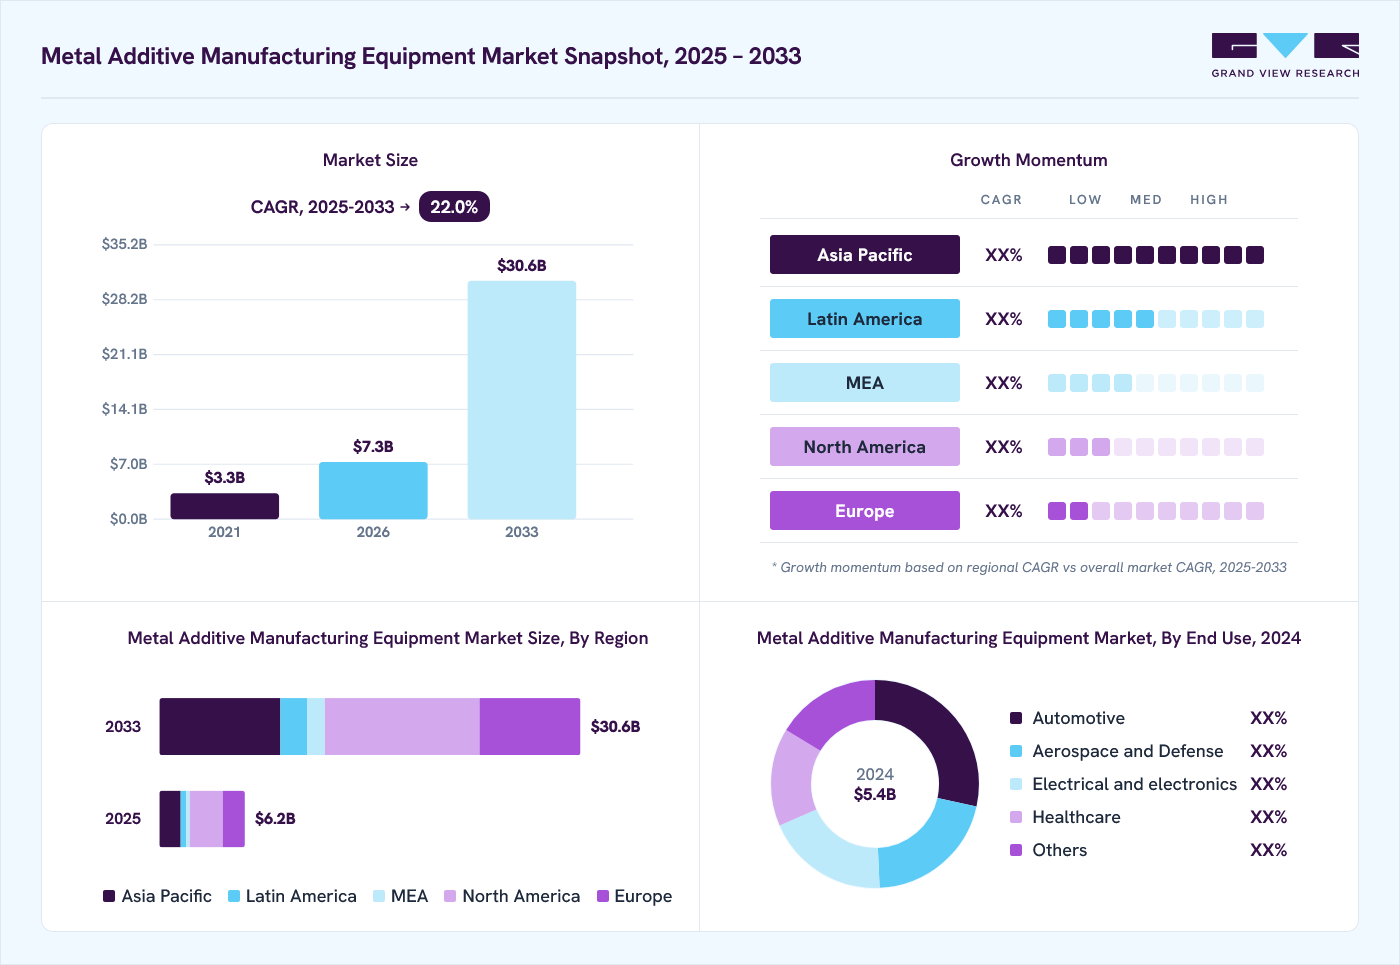
Task: Click the Asia Pacific growth momentum meter
Action: pyautogui.click(x=1156, y=255)
